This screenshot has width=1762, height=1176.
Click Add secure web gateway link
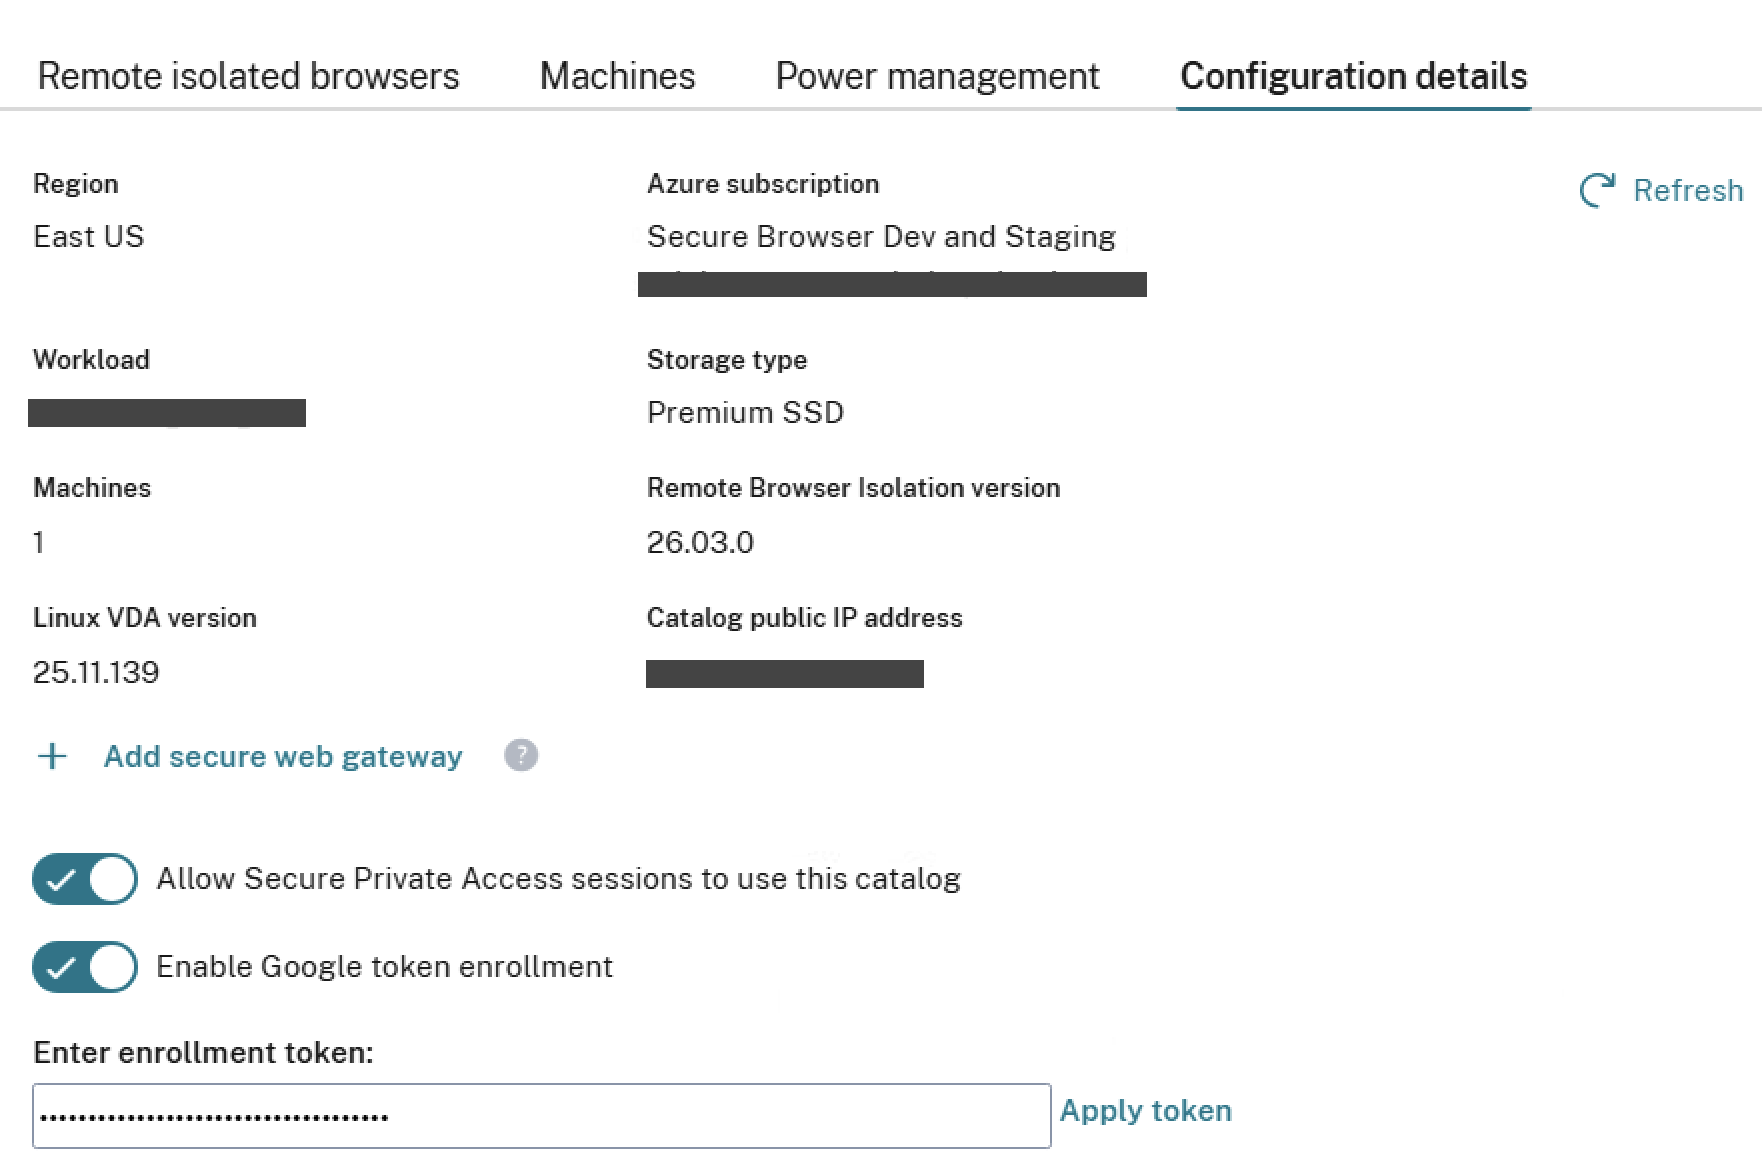coord(283,756)
